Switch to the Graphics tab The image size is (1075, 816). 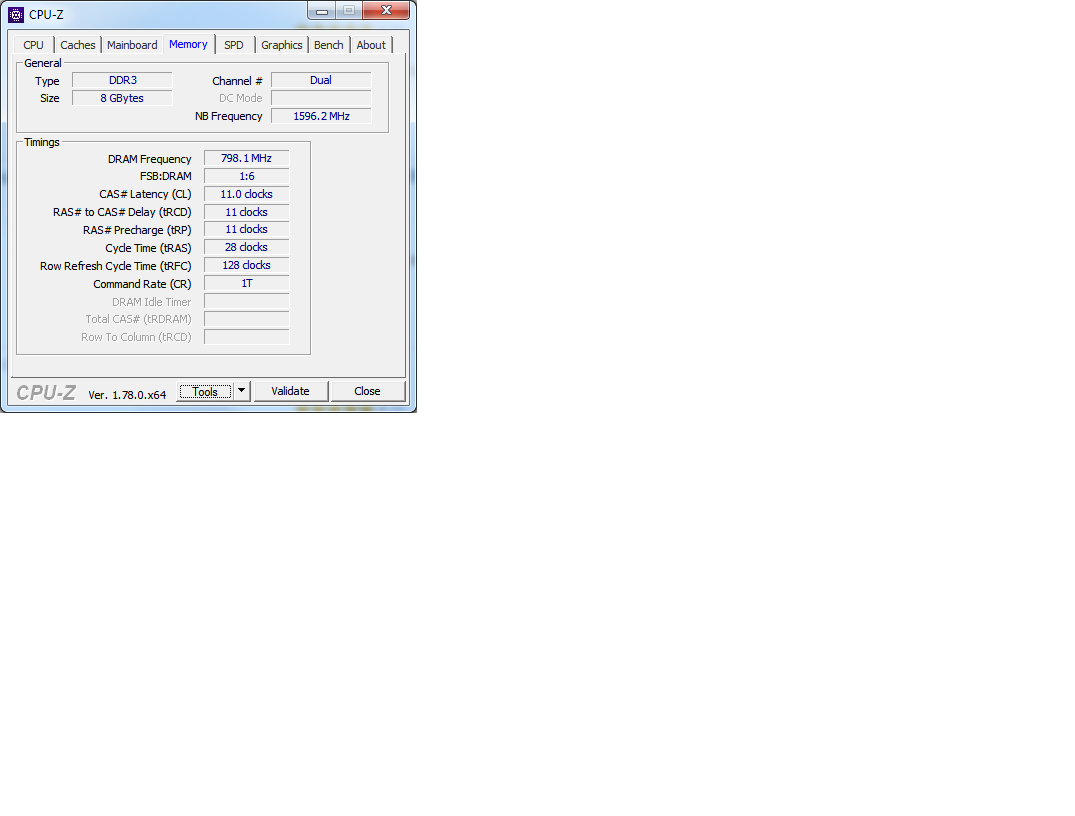pos(282,45)
